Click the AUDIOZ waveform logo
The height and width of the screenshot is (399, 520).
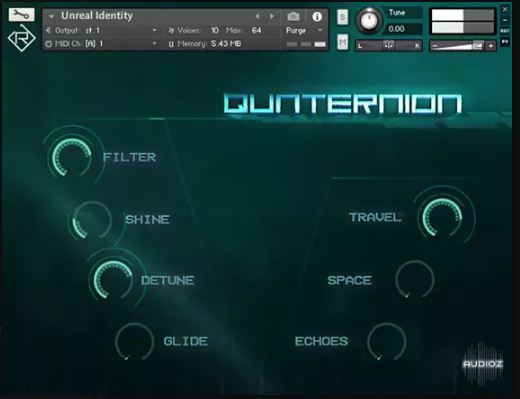[x=483, y=363]
